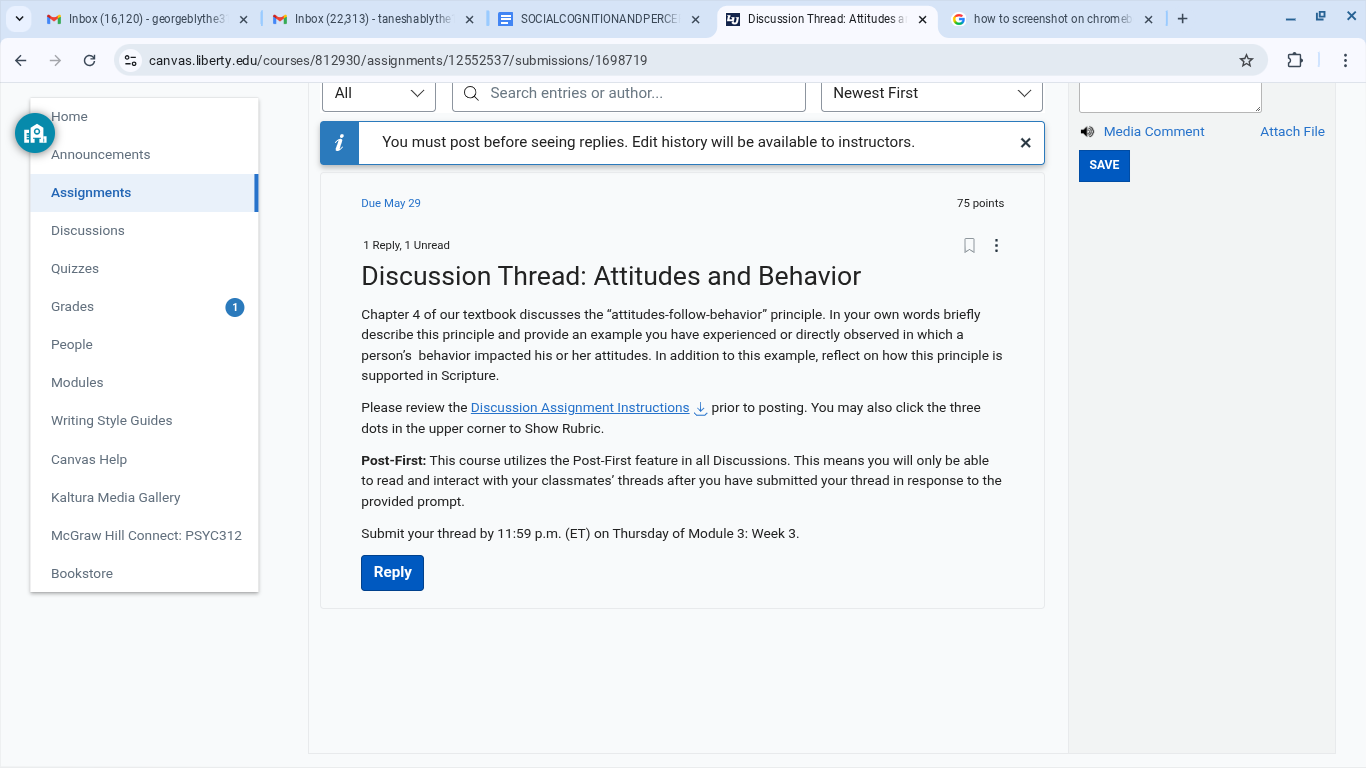The width and height of the screenshot is (1366, 768).
Task: Open the Discussion Assignment Instructions link
Action: (580, 408)
